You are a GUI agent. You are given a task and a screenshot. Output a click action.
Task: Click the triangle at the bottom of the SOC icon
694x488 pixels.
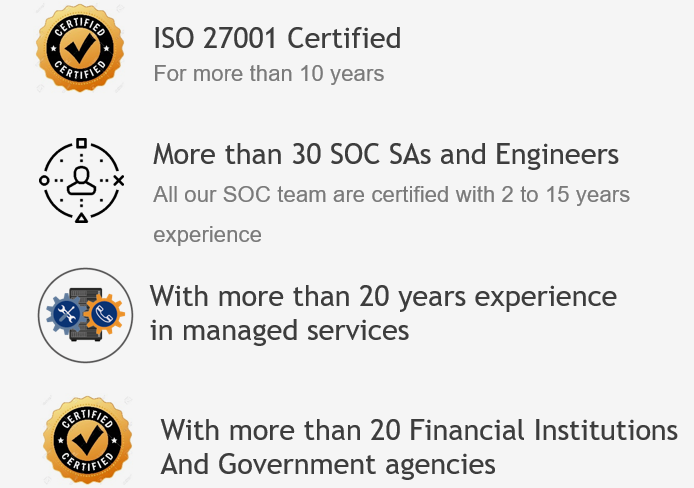click(81, 218)
